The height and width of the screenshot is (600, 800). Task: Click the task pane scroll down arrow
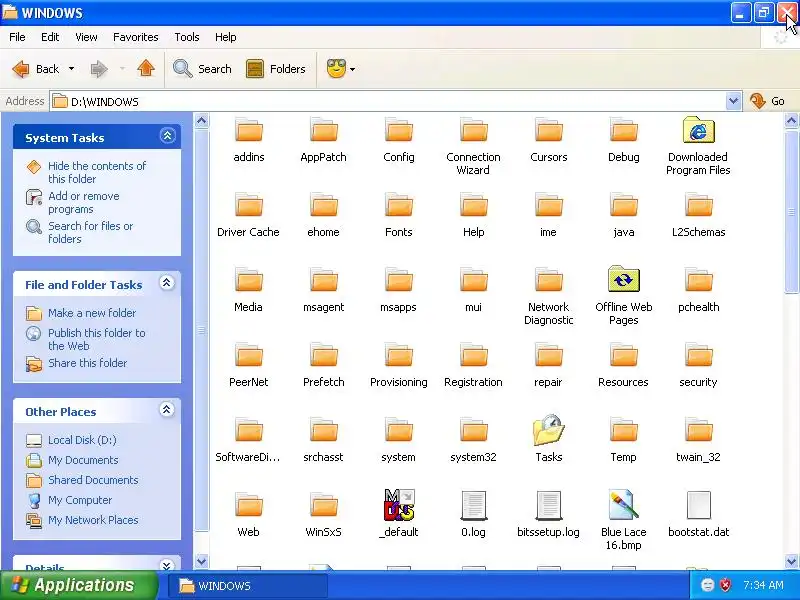tap(202, 561)
